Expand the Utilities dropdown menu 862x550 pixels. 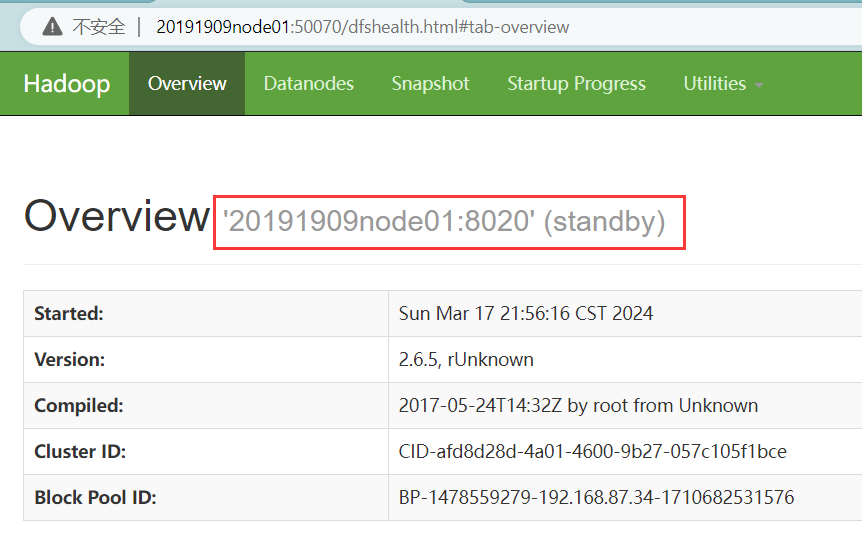[x=723, y=84]
